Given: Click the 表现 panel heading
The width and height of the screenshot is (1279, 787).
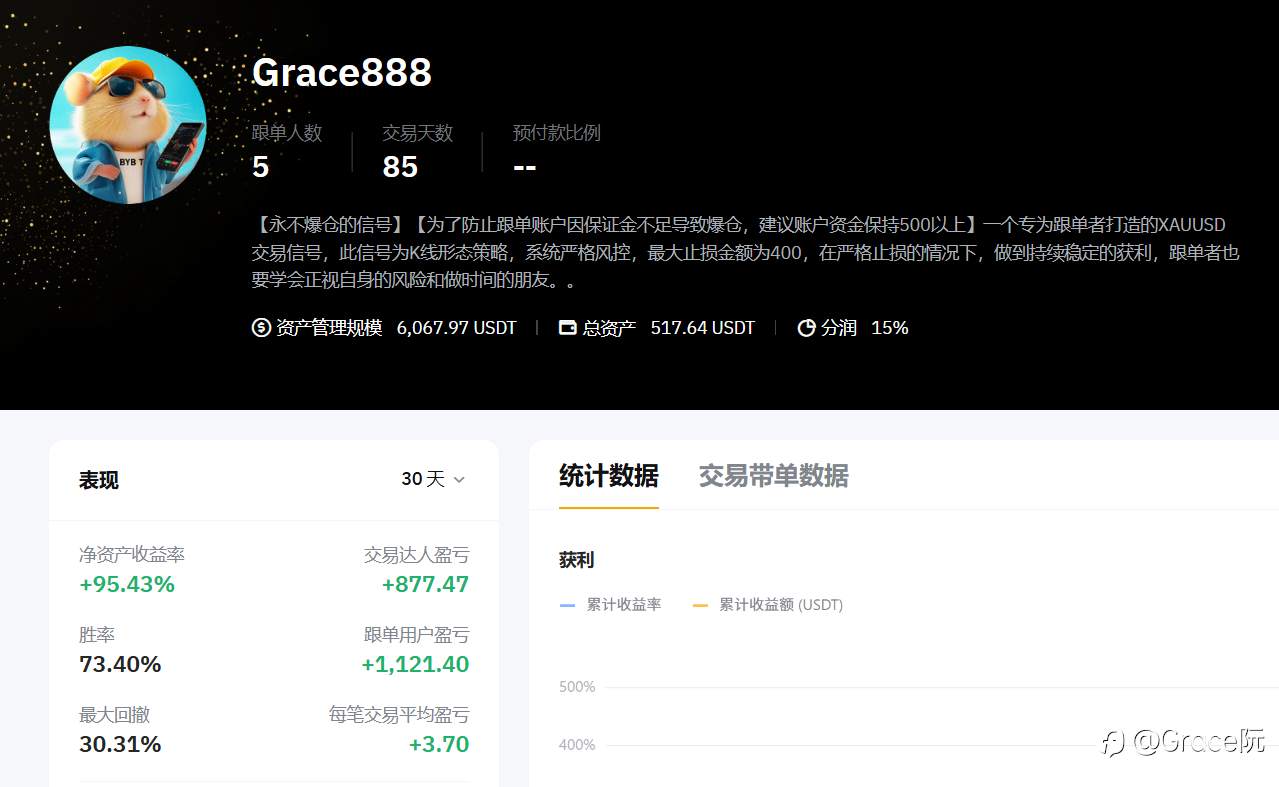Looking at the screenshot, I should tap(99, 480).
